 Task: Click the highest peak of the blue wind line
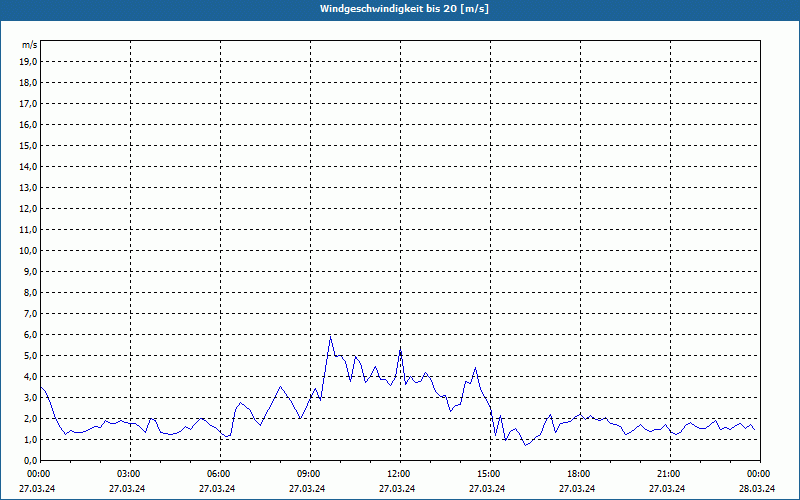pyautogui.click(x=331, y=337)
